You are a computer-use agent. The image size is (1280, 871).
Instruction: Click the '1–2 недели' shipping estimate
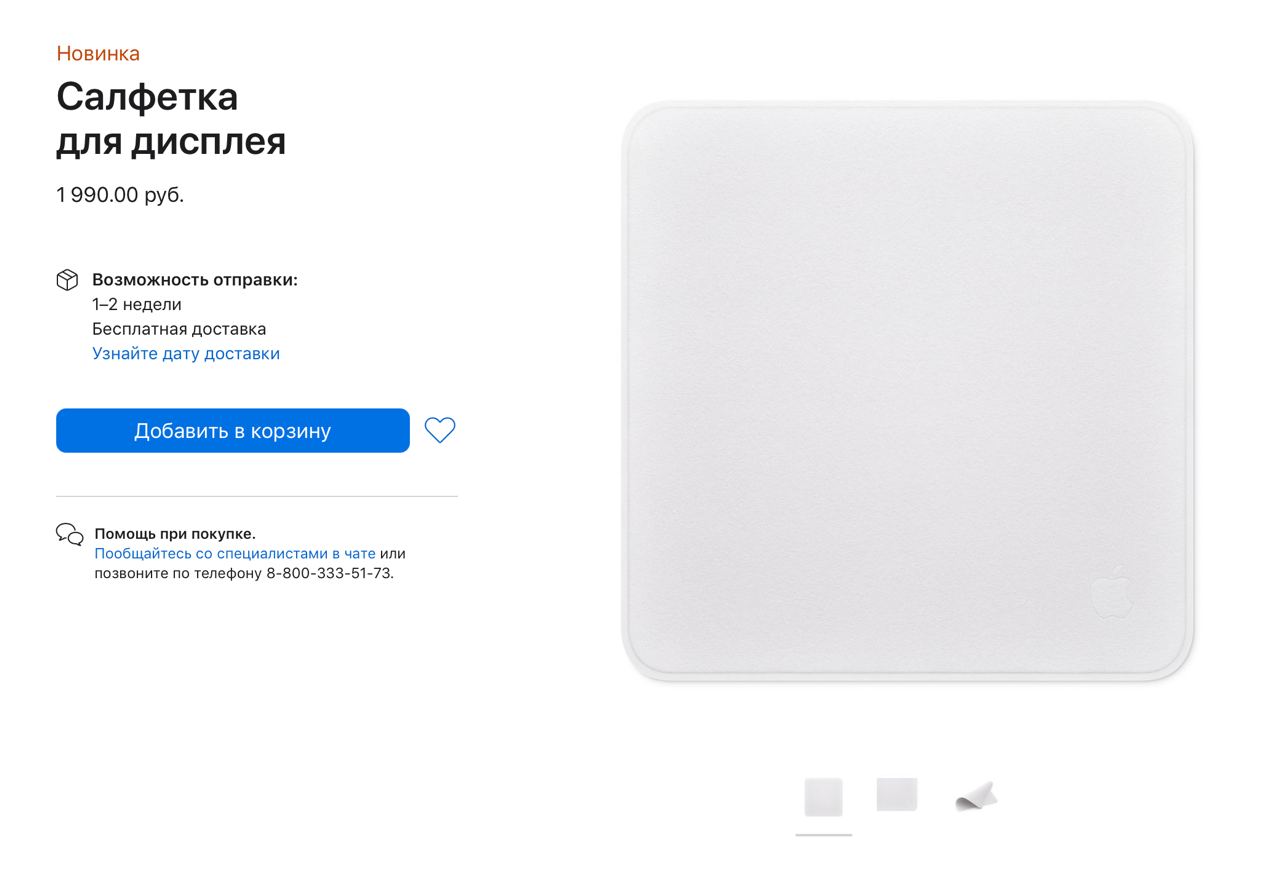point(137,304)
